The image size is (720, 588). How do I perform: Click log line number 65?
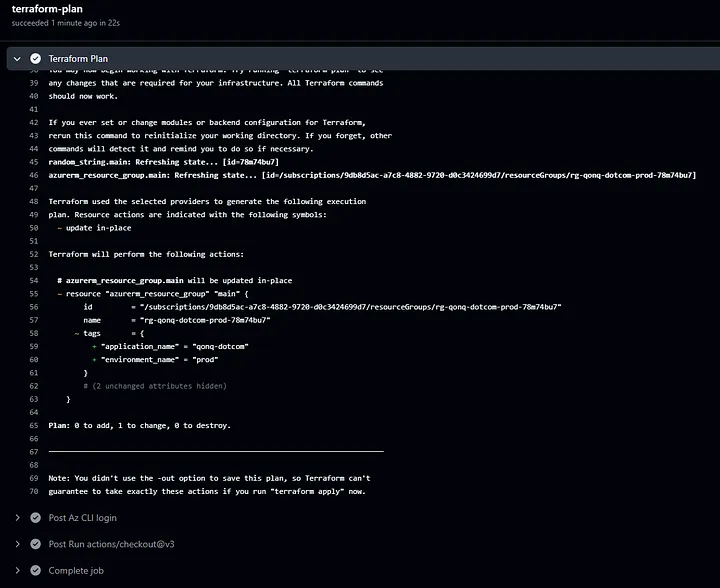pos(34,426)
